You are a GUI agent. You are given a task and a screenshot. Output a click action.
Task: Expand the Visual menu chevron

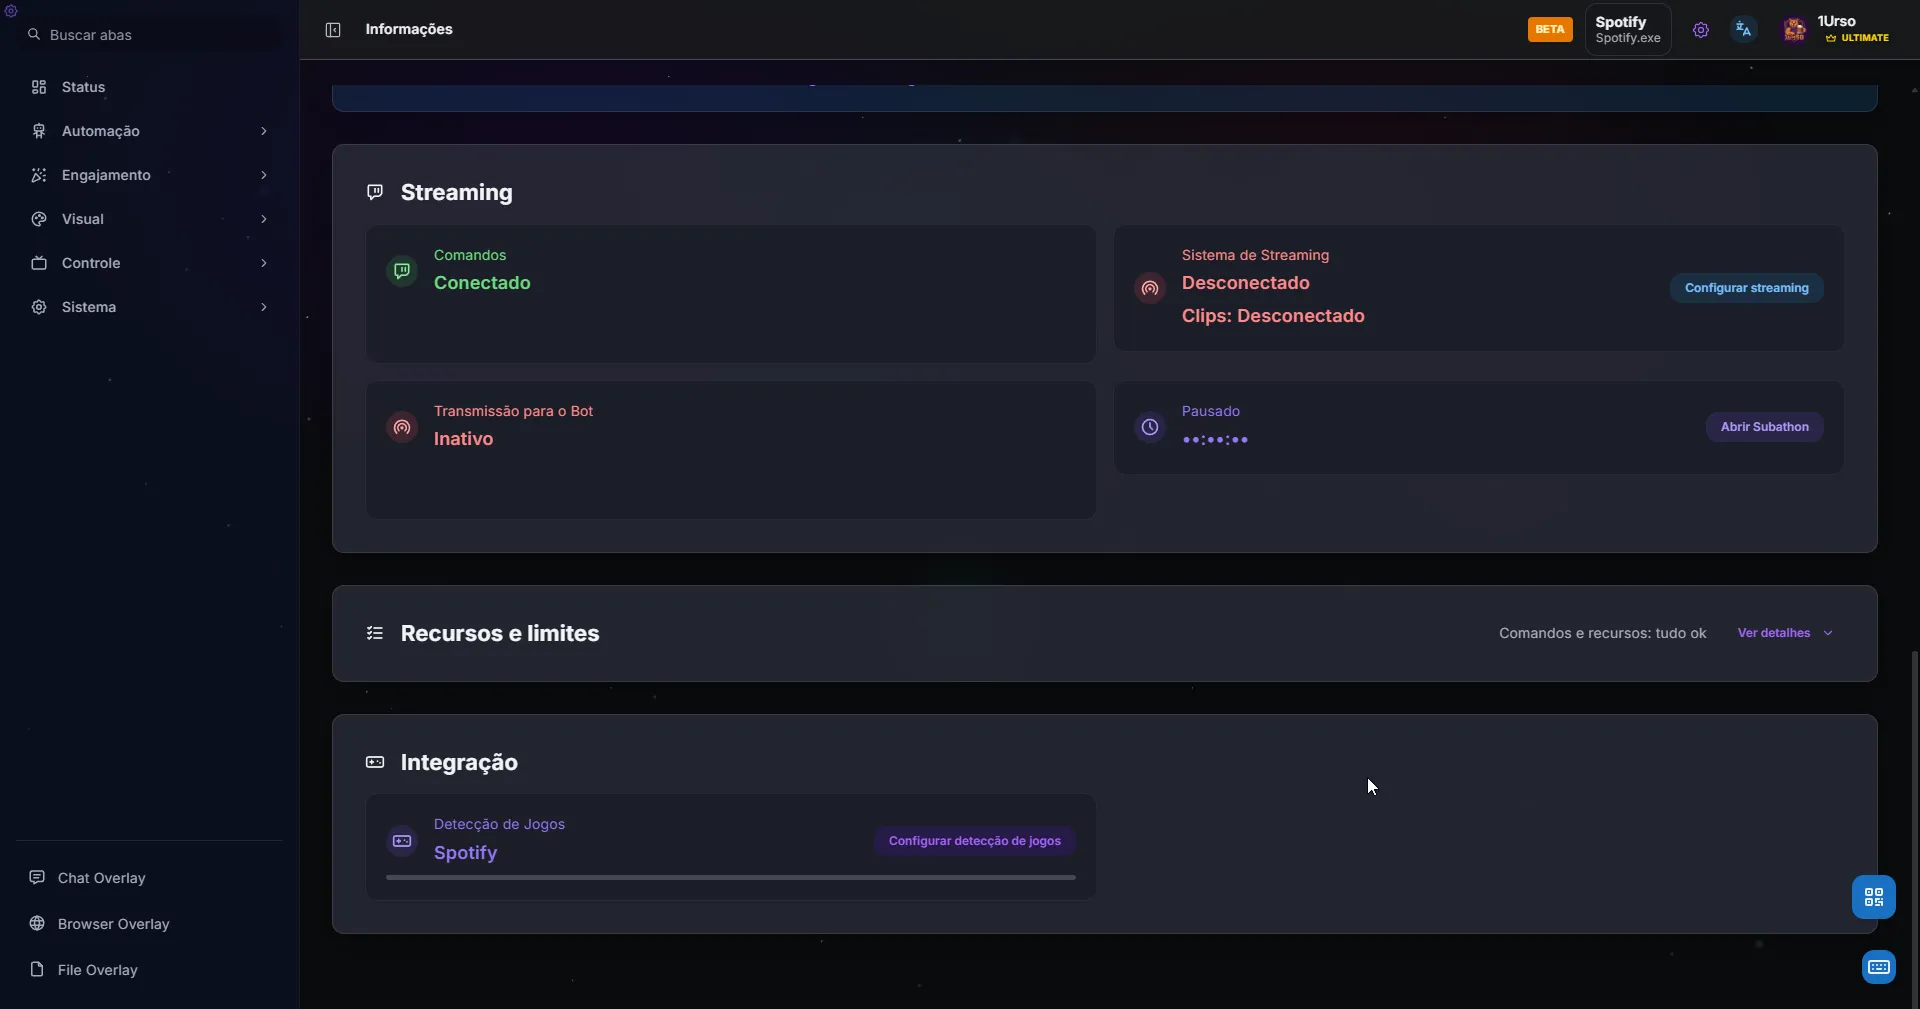tap(263, 219)
